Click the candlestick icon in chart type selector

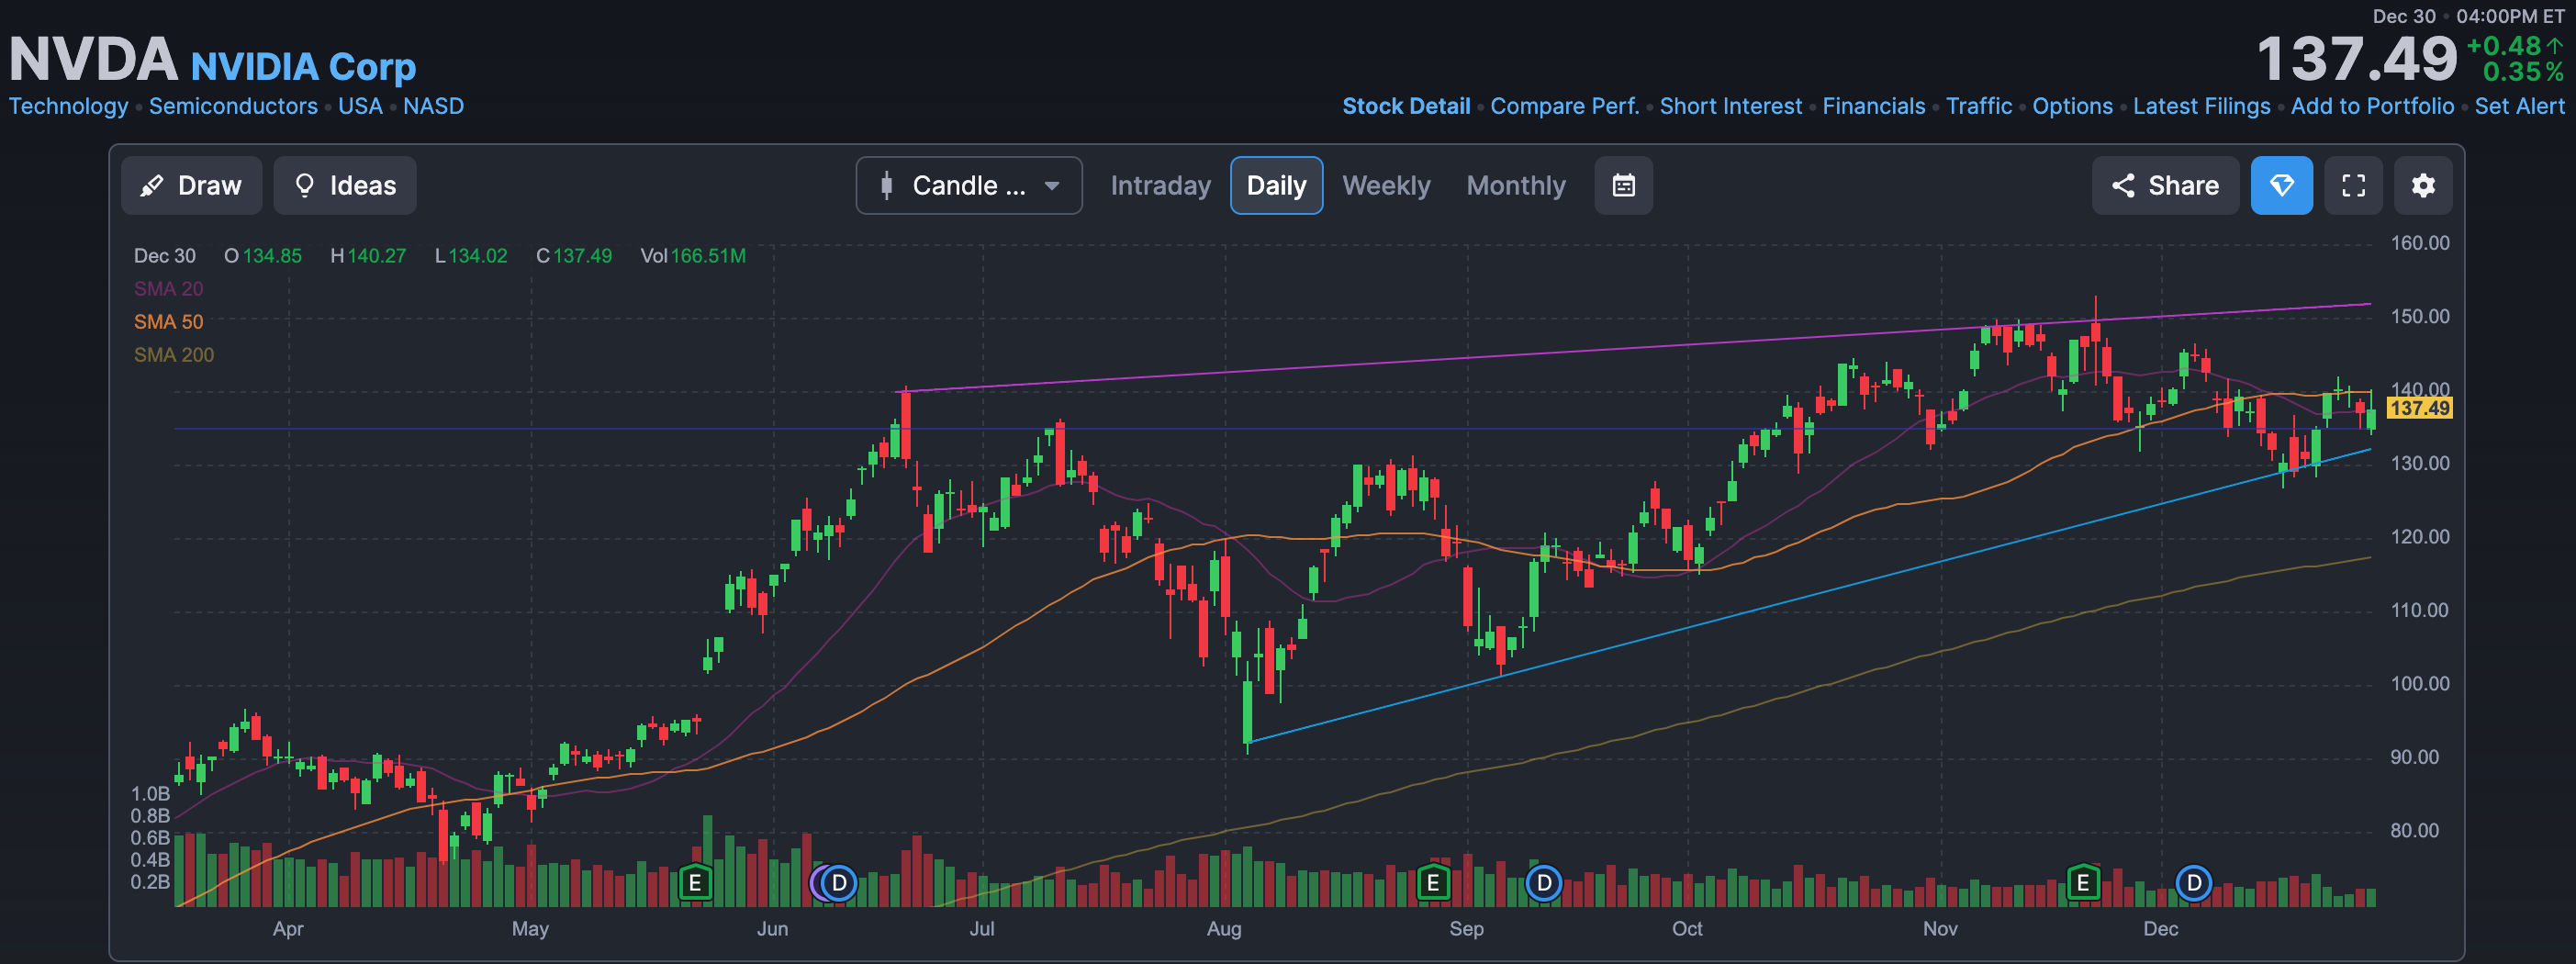886,185
